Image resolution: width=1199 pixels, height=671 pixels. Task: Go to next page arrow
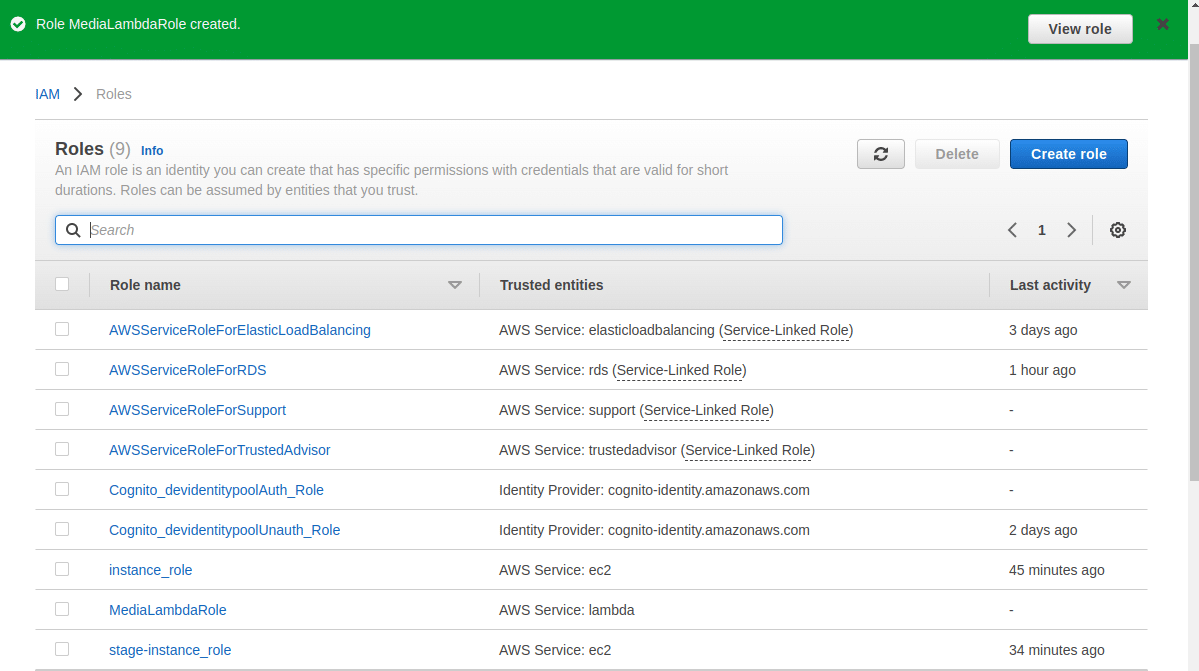(1071, 230)
